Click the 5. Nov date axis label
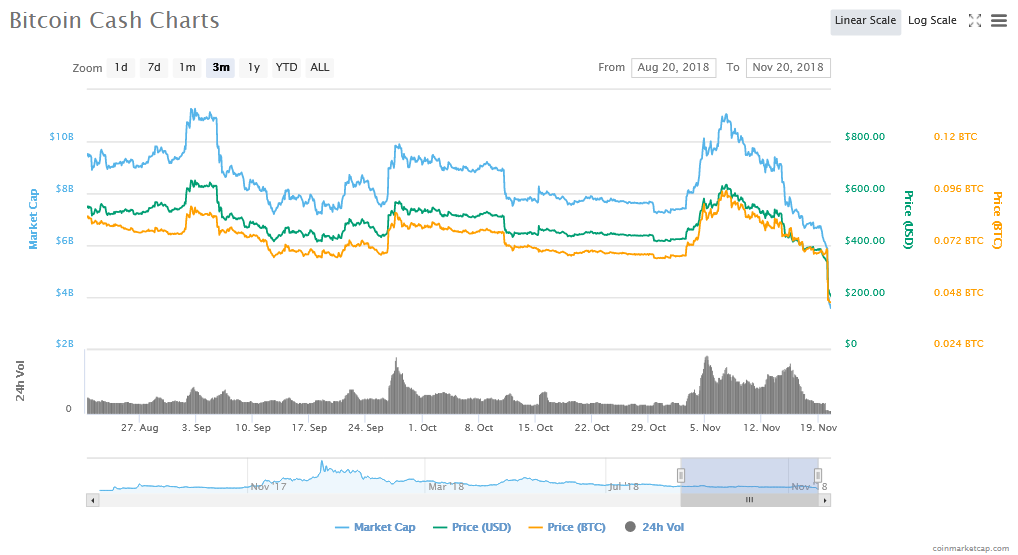 tap(705, 428)
